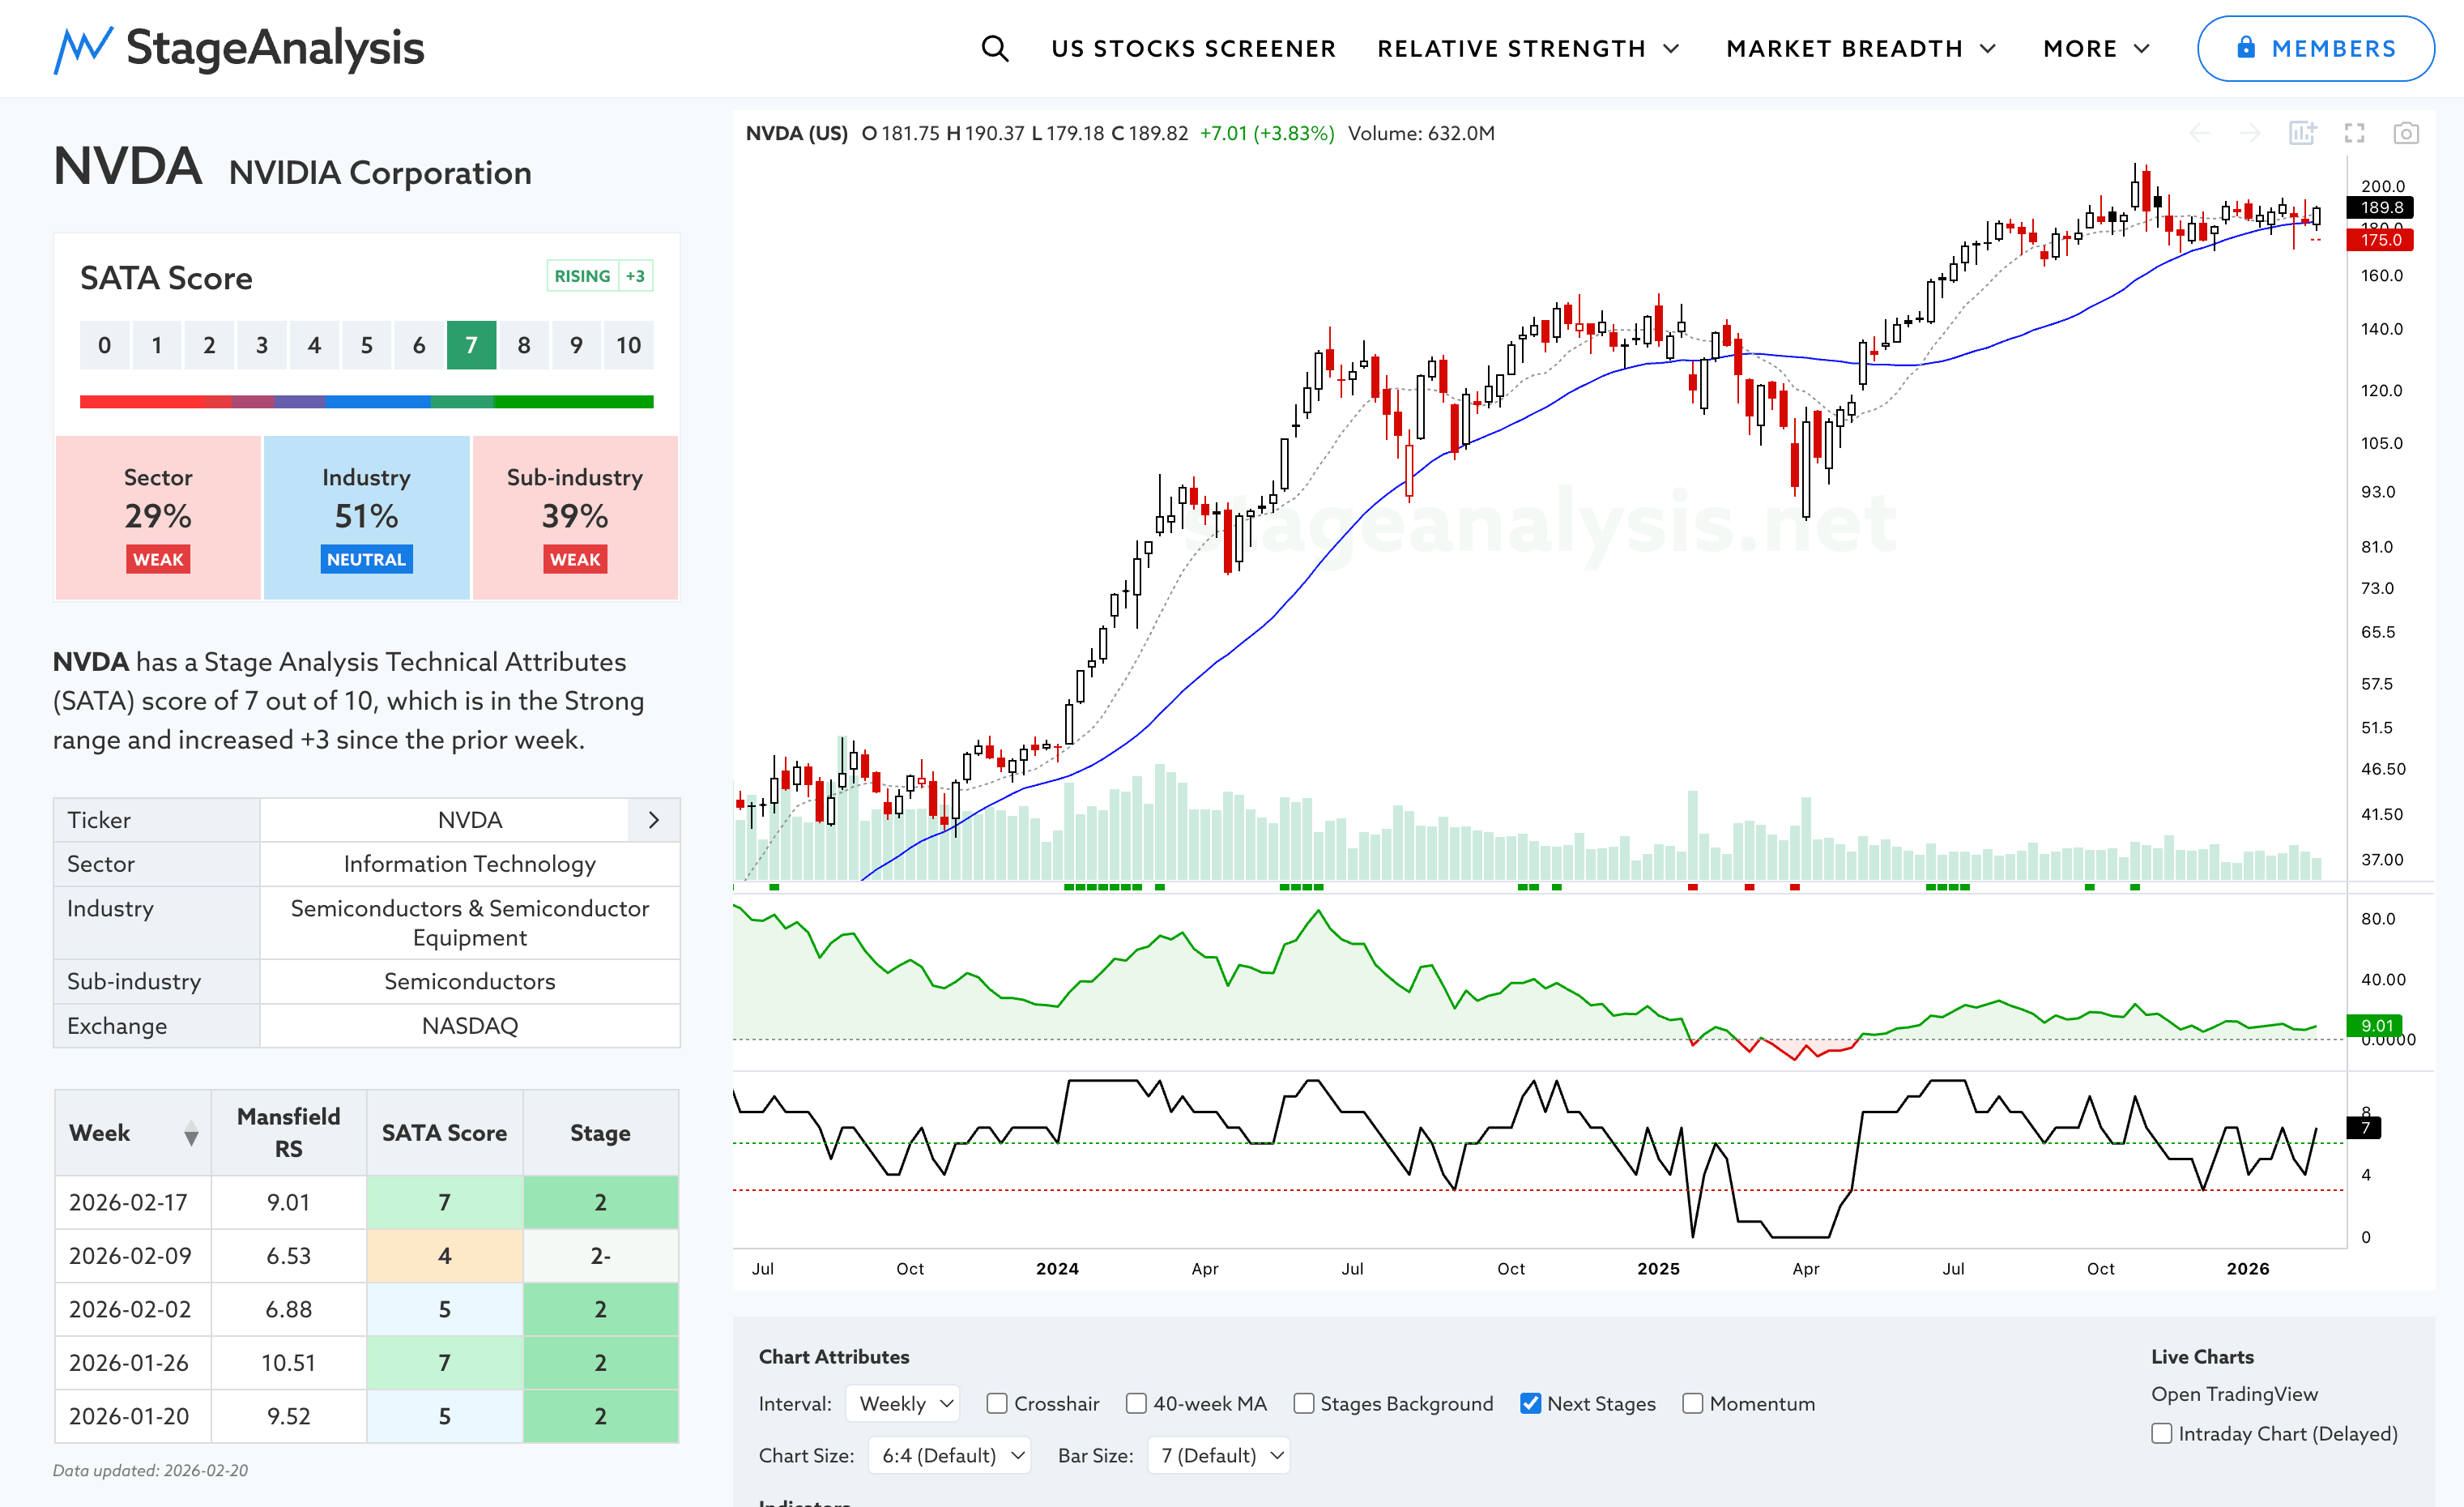Viewport: 2464px width, 1507px height.
Task: Click the search magnifier icon
Action: [x=994, y=48]
